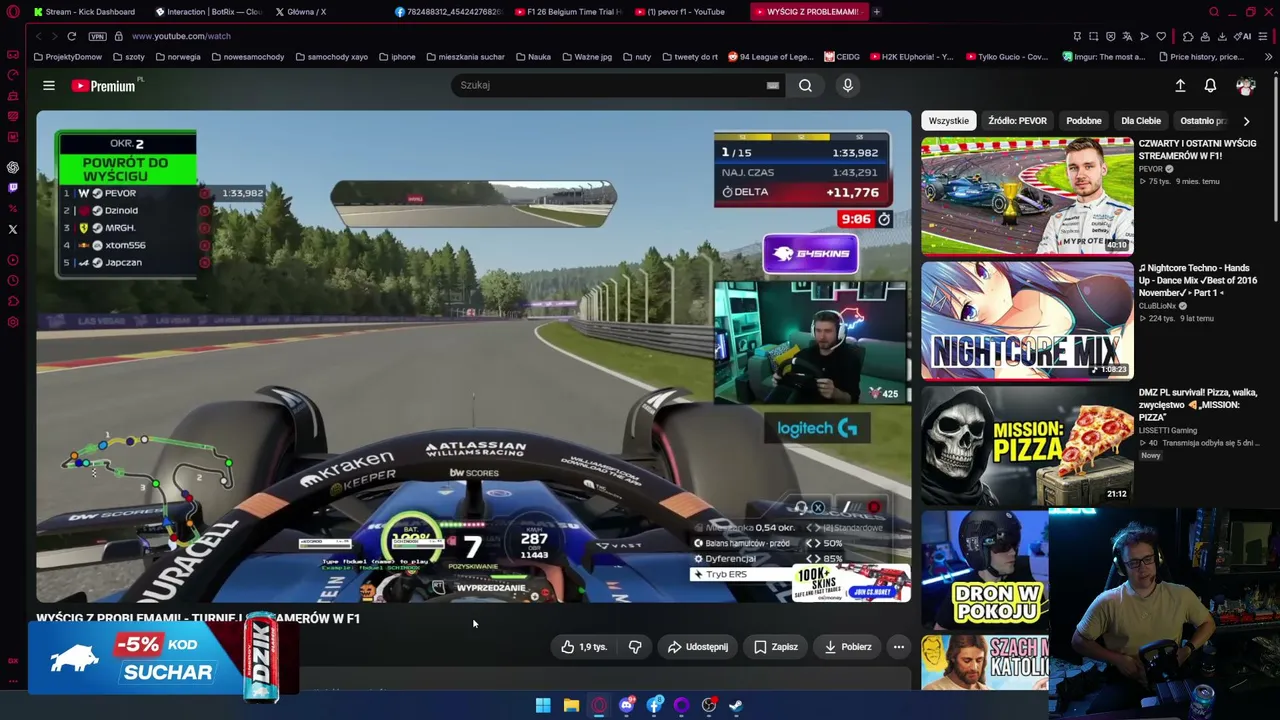Open Facebook app from the taskbar

pyautogui.click(x=655, y=705)
